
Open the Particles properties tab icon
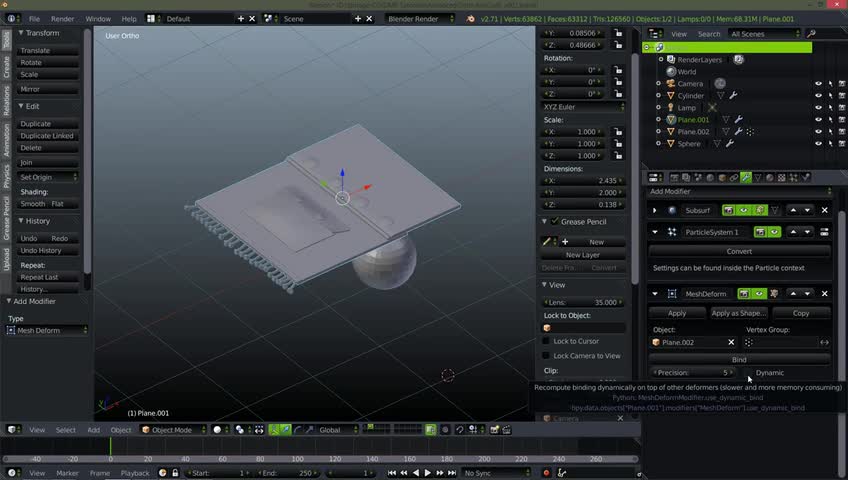pos(793,177)
